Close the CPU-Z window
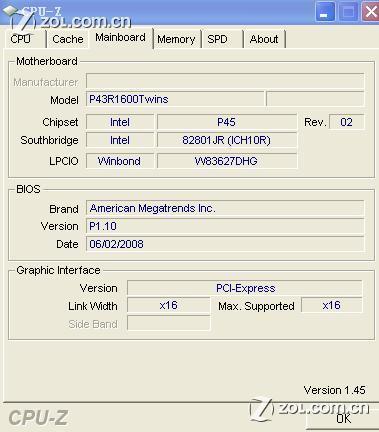Image resolution: width=379 pixels, height=432 pixels. tap(371, 12)
